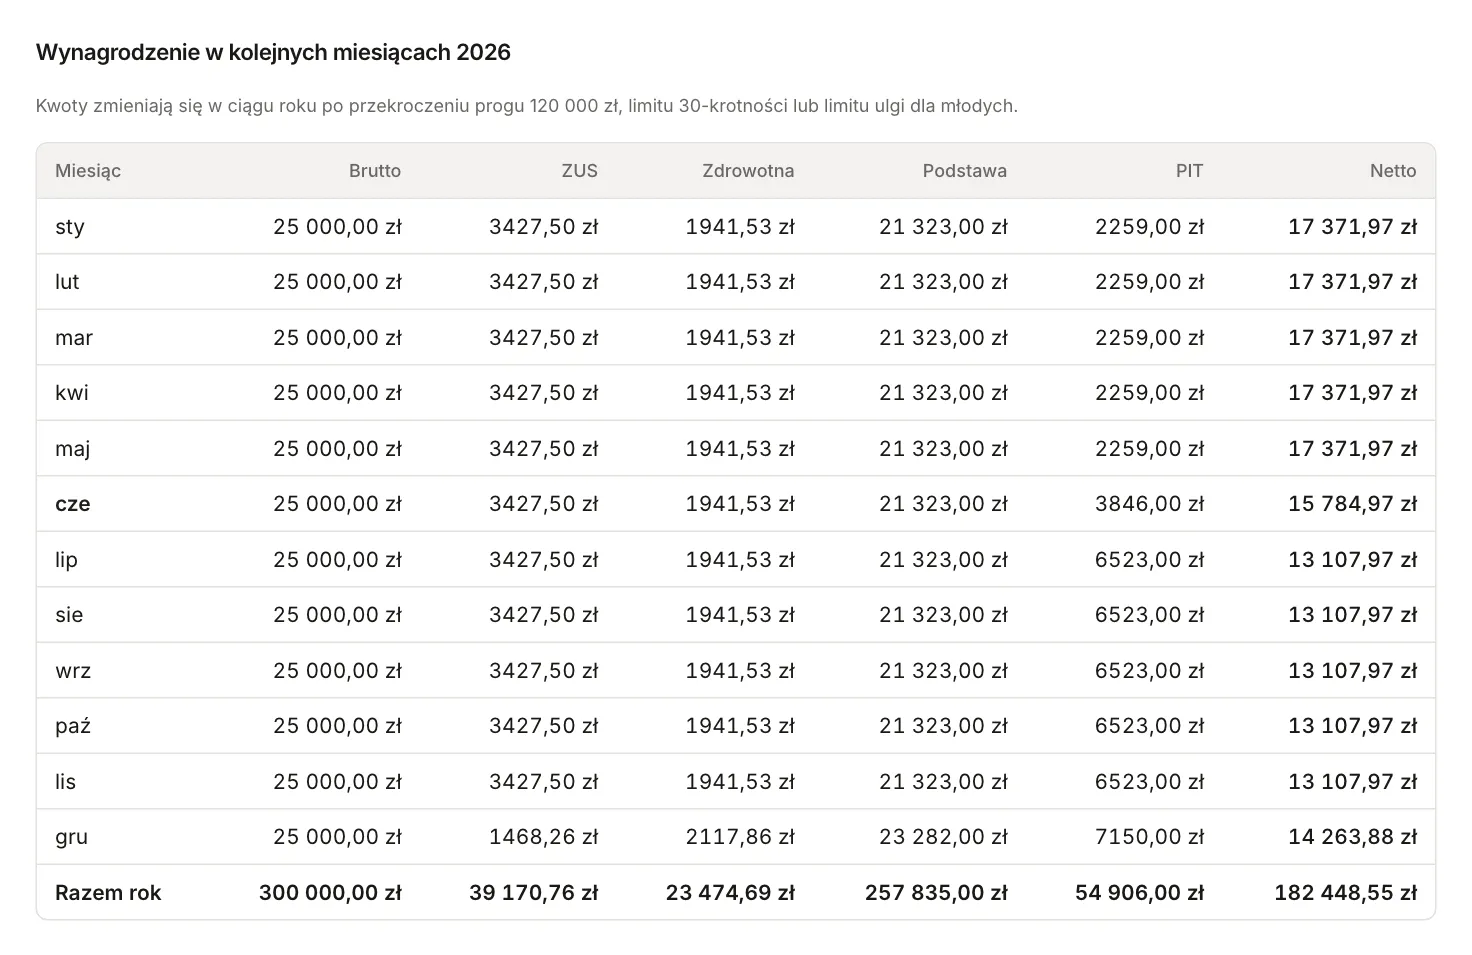Click the 'Podstawa' column header
This screenshot has width=1472, height=955.
pos(965,171)
